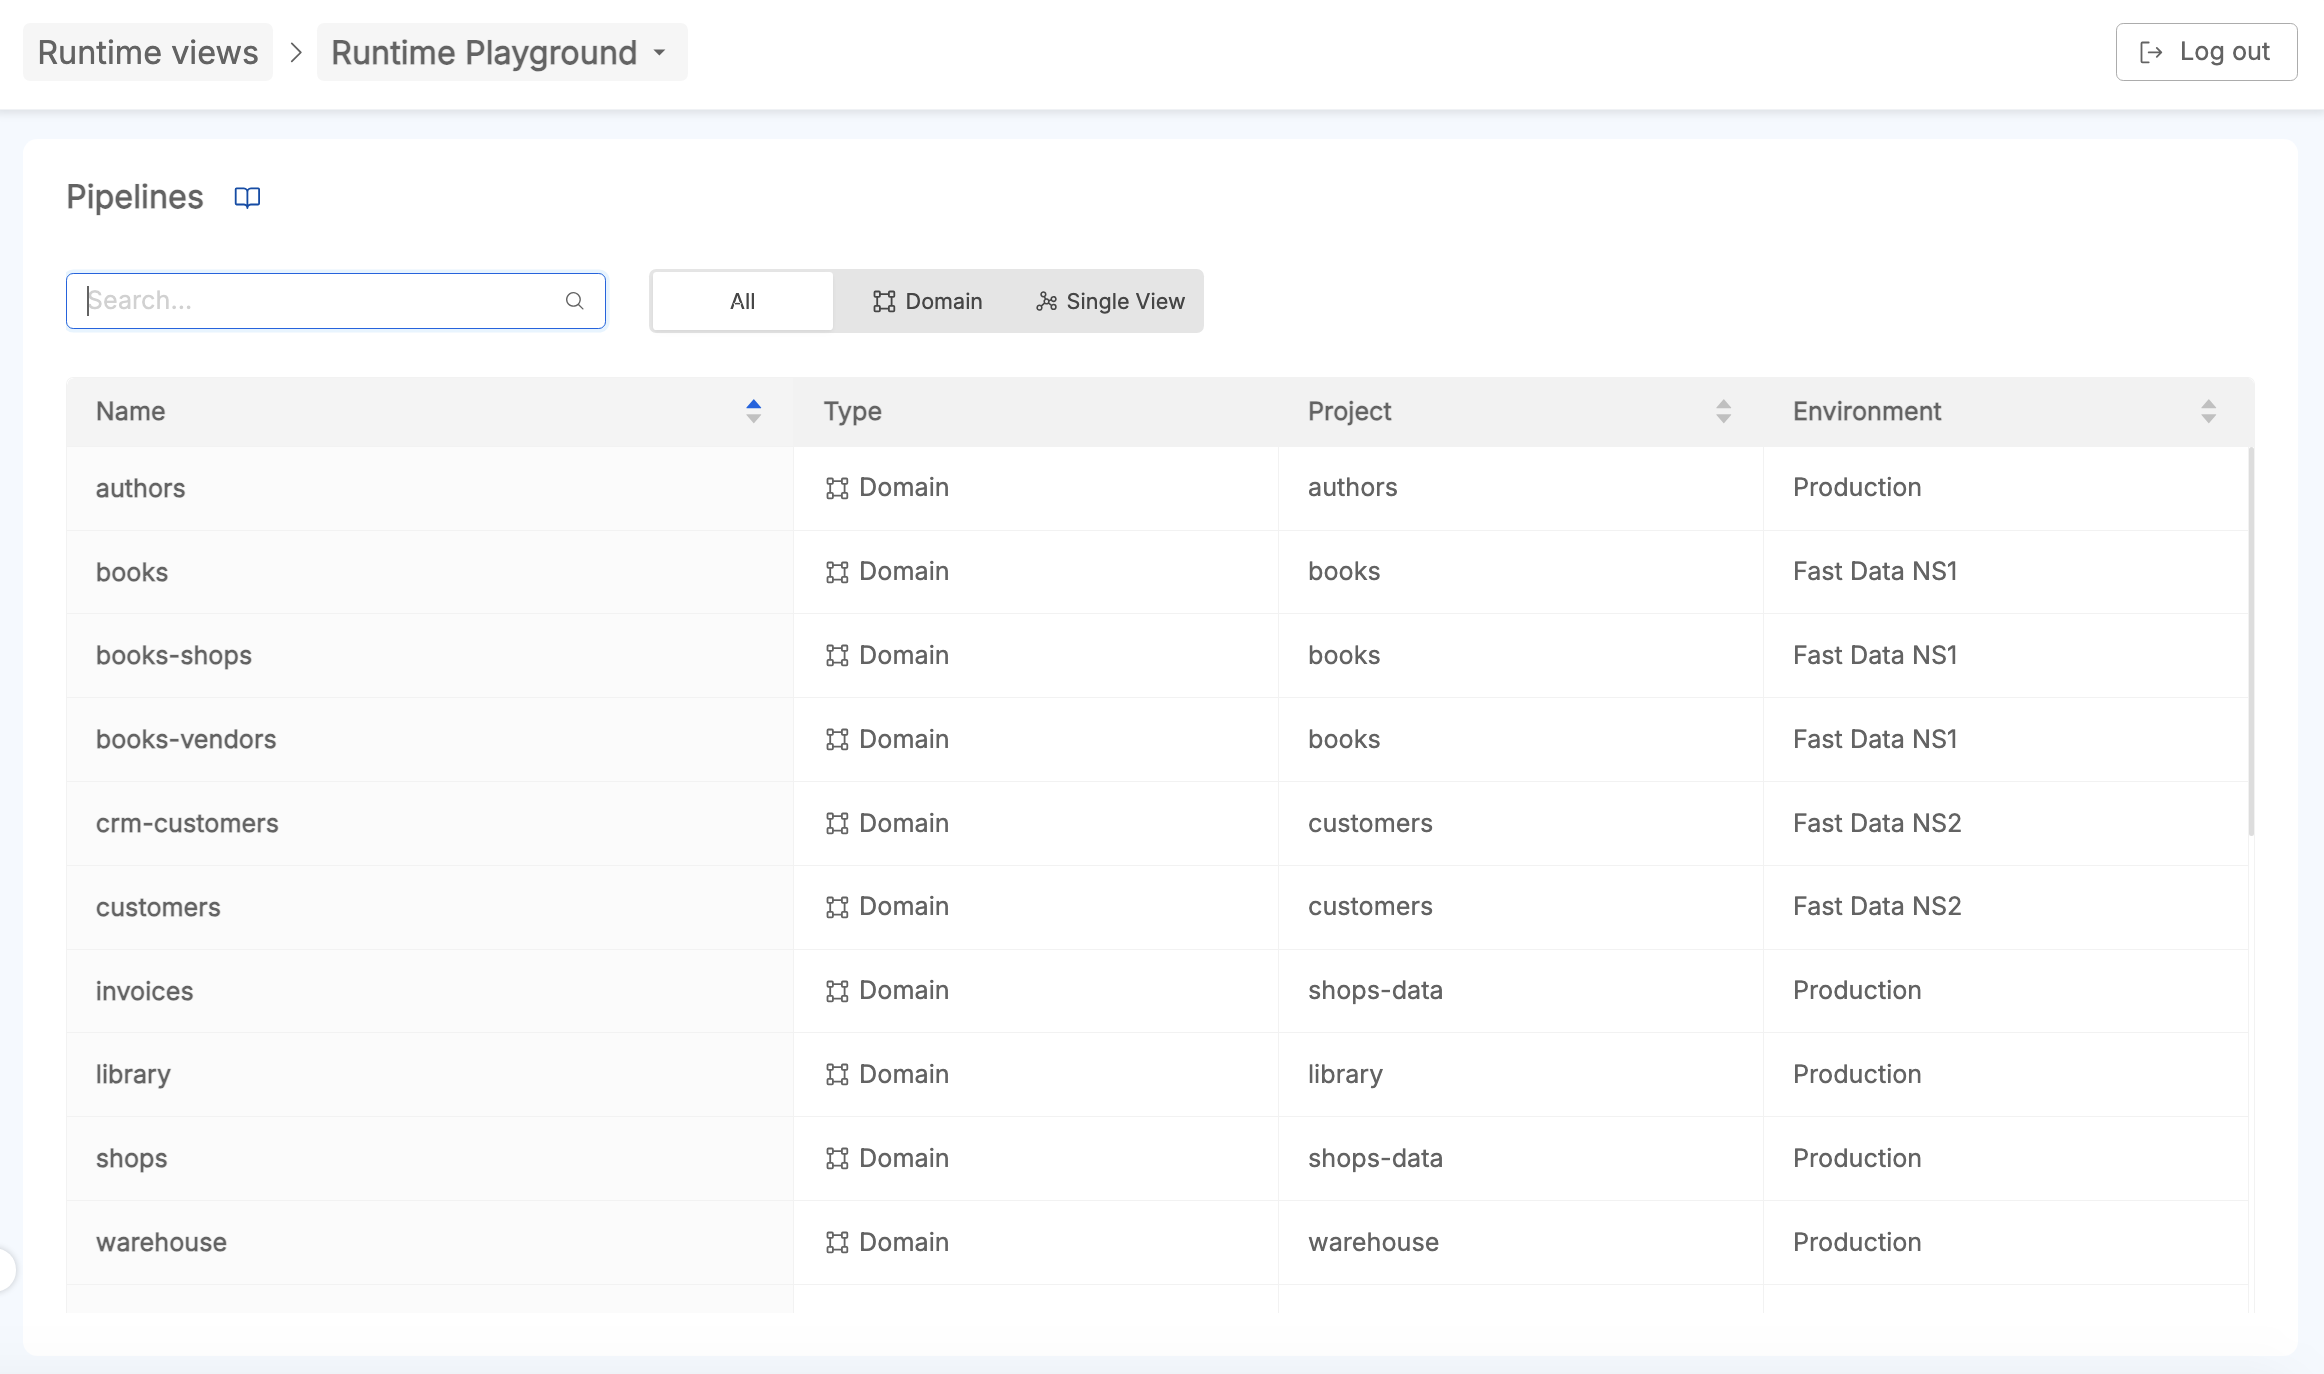Toggle the sort arrows on the Name column
The width and height of the screenshot is (2324, 1374).
point(753,411)
